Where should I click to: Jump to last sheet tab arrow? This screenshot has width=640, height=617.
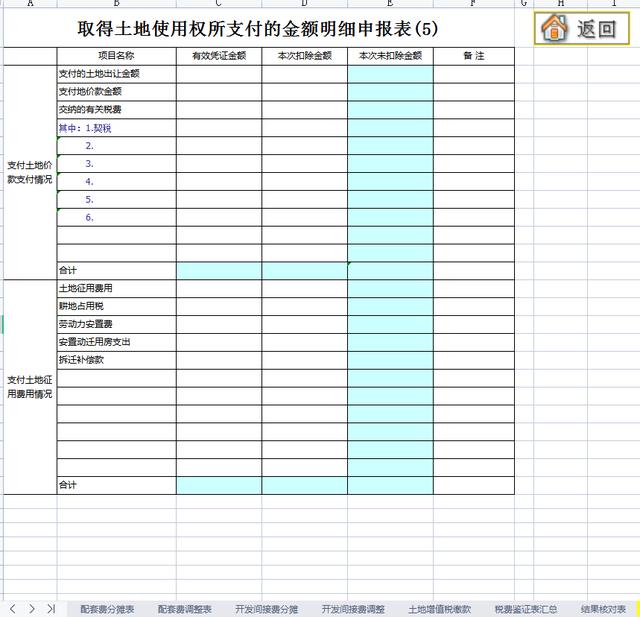tap(51, 609)
